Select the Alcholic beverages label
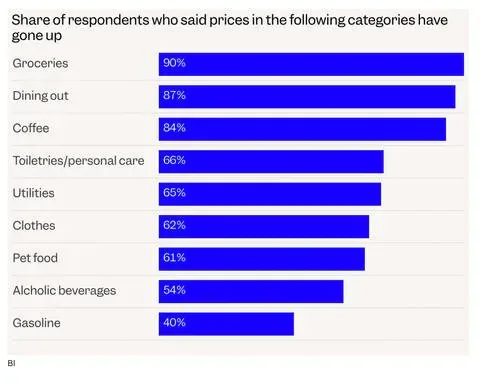Screen dimensions: 480x385 (64, 290)
